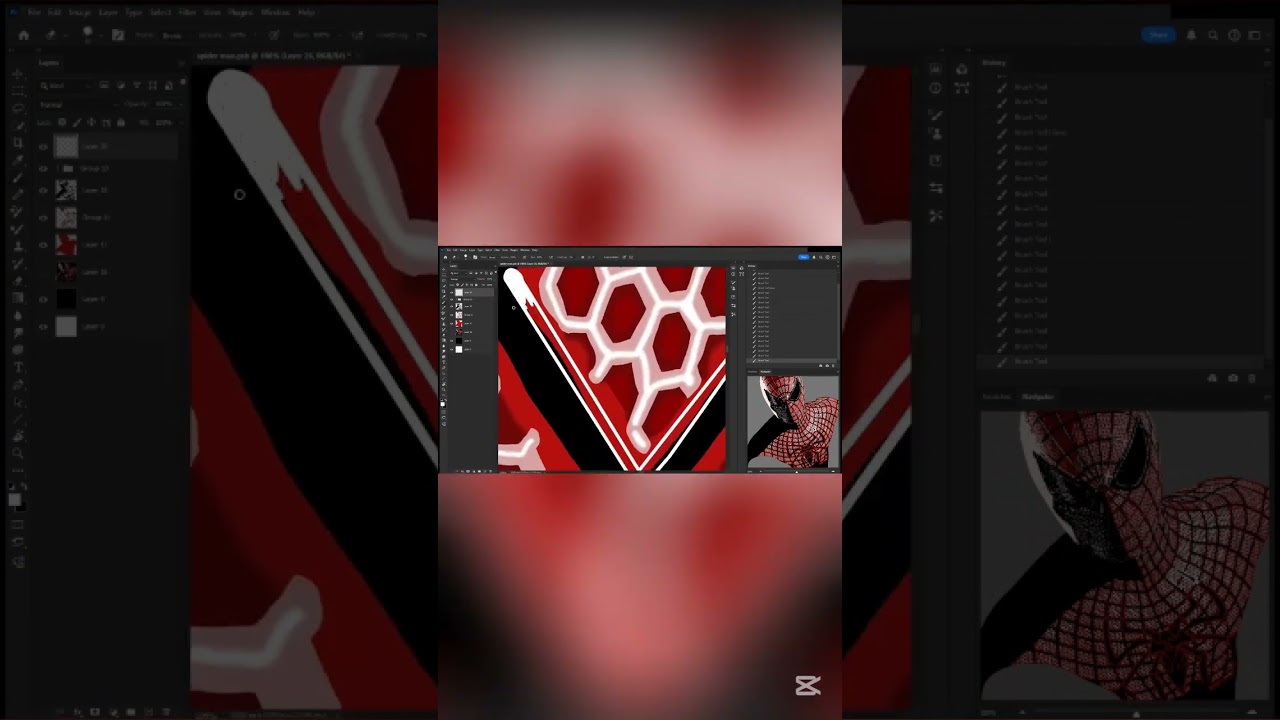Click Home icon in dimmed background options bar

23,35
